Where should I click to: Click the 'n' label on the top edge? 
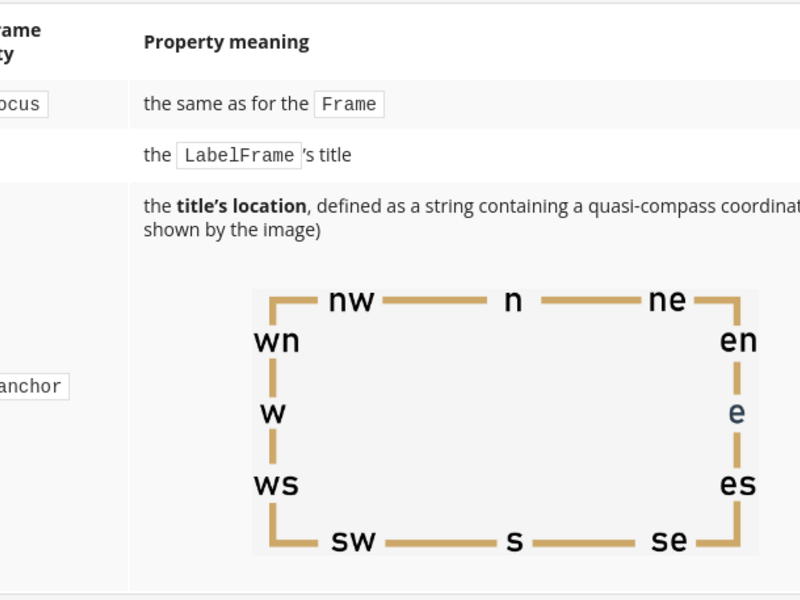tap(513, 301)
